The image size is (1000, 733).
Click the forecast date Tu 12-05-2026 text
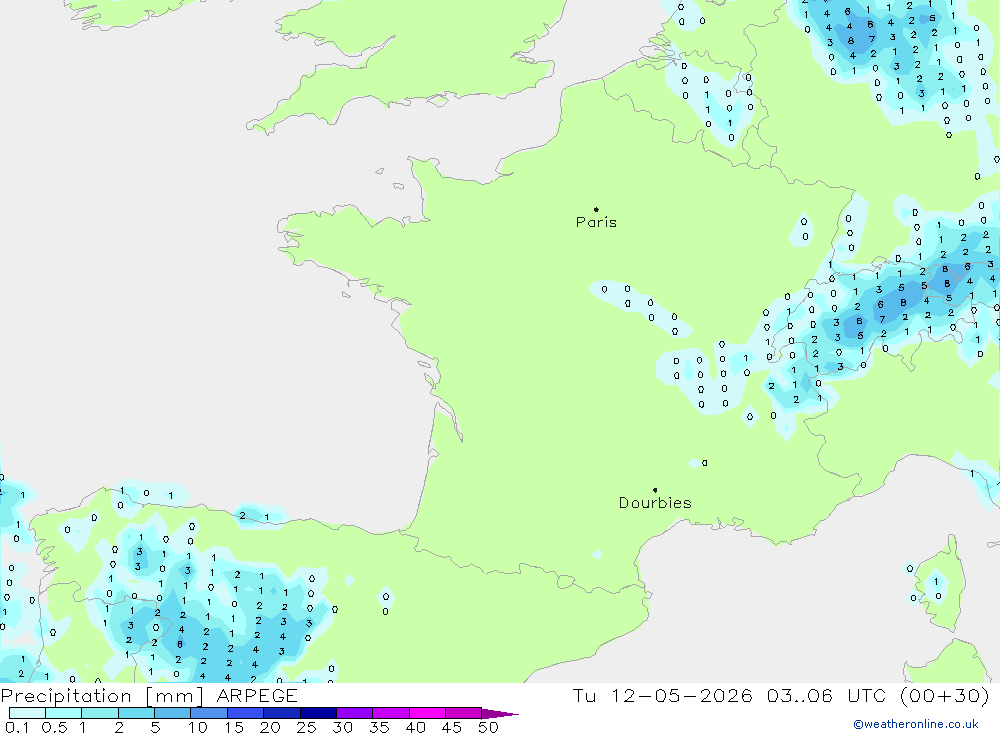(662, 695)
